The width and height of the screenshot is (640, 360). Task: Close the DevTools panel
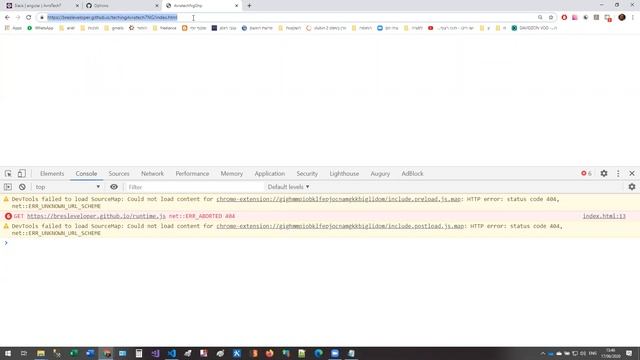point(632,173)
